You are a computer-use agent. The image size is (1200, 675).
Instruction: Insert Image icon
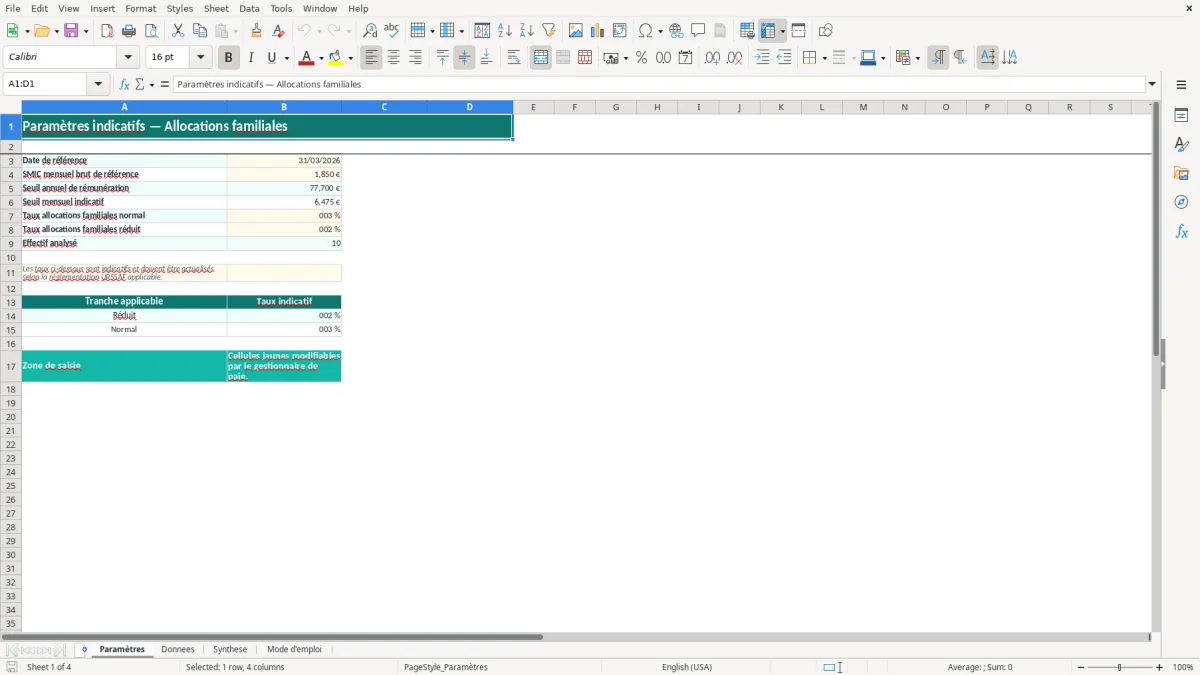click(x=576, y=31)
